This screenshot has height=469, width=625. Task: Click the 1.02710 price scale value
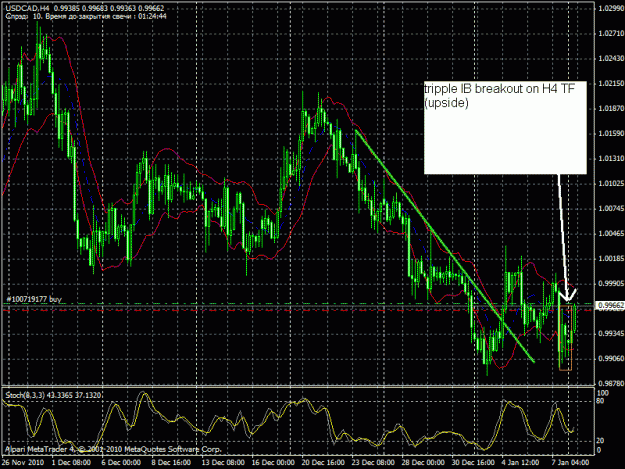[x=611, y=33]
